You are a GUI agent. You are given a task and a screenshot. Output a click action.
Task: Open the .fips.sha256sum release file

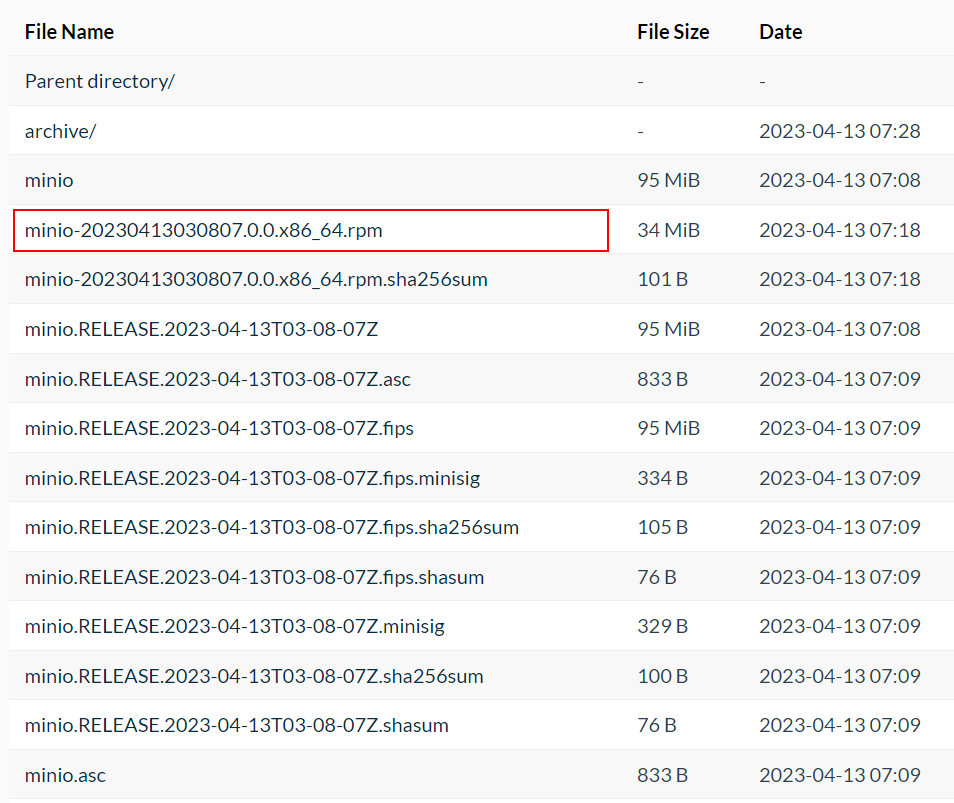(x=272, y=527)
